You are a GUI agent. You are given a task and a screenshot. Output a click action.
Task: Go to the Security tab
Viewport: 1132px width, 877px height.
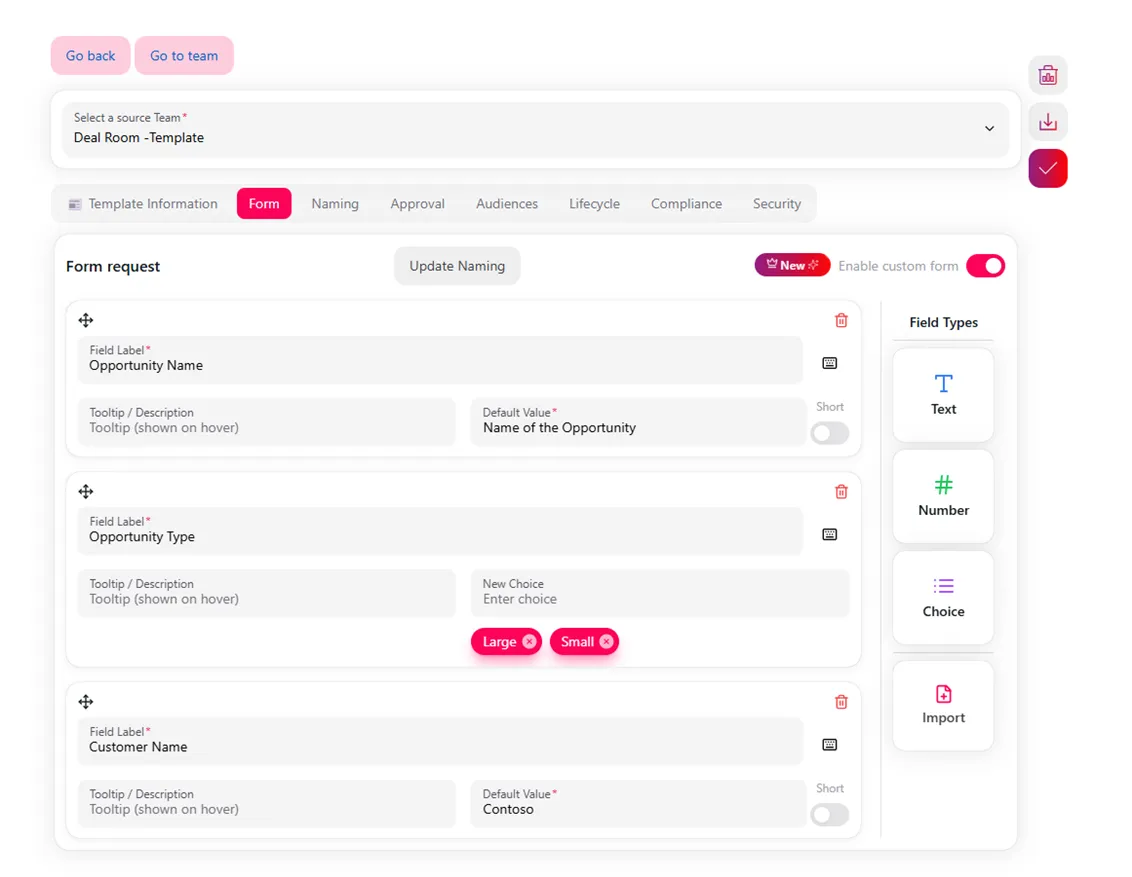(777, 204)
